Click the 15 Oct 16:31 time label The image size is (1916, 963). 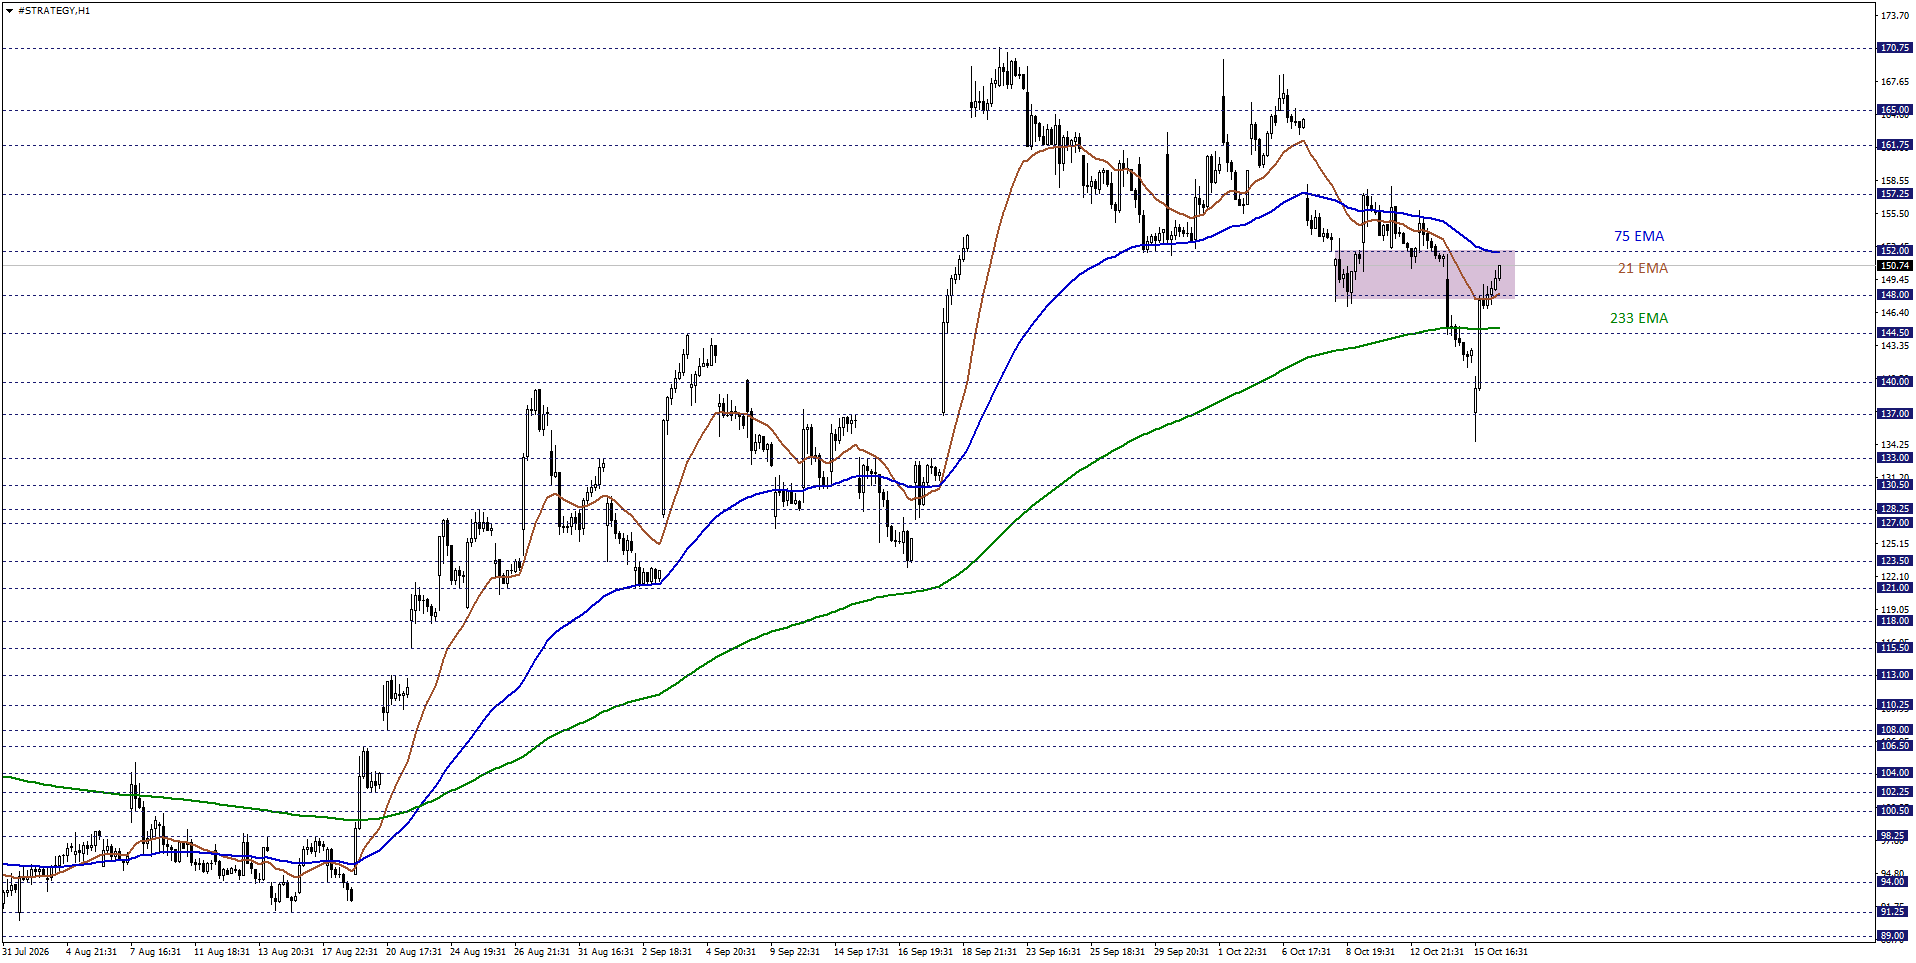[1501, 952]
